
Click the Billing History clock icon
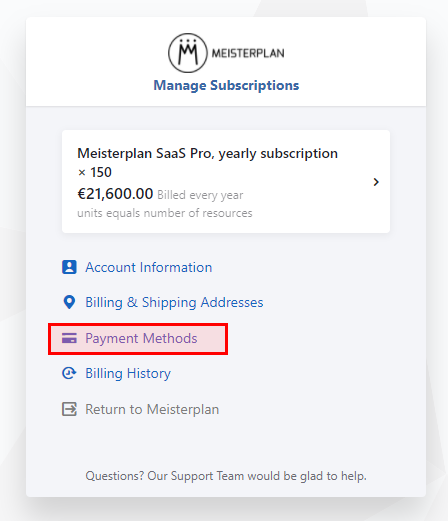pyautogui.click(x=69, y=373)
